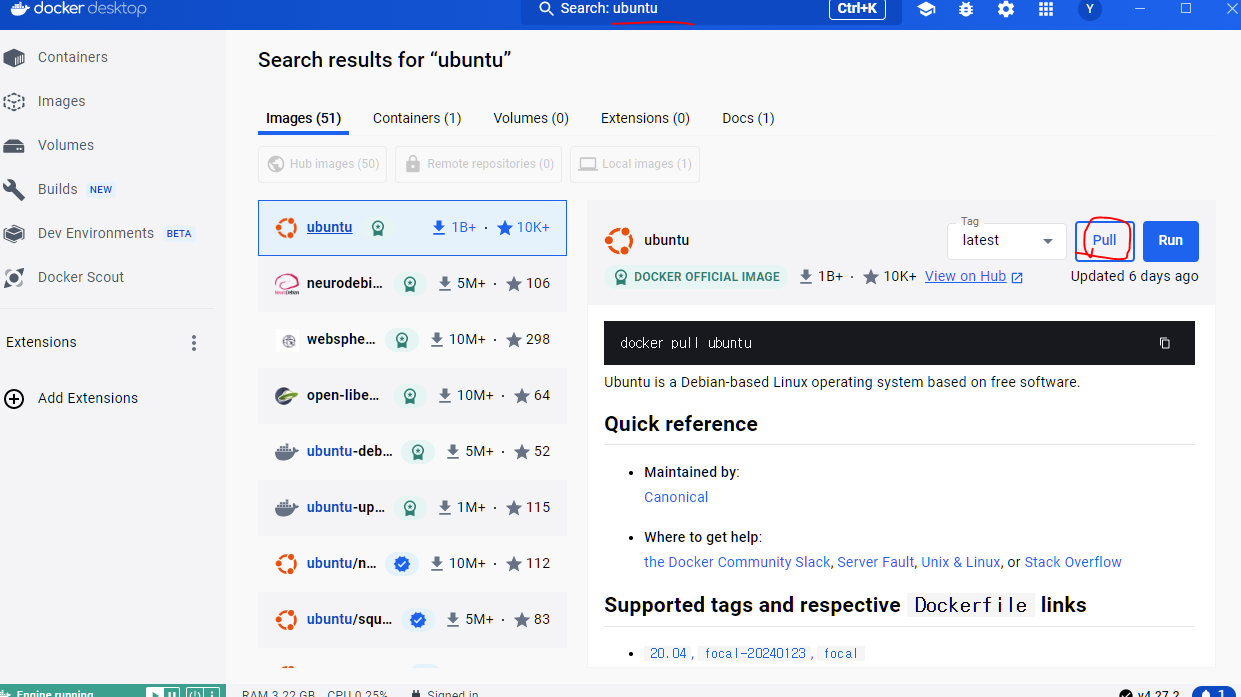This screenshot has height=697, width=1241.
Task: Switch to the Images (51) tab
Action: point(304,118)
